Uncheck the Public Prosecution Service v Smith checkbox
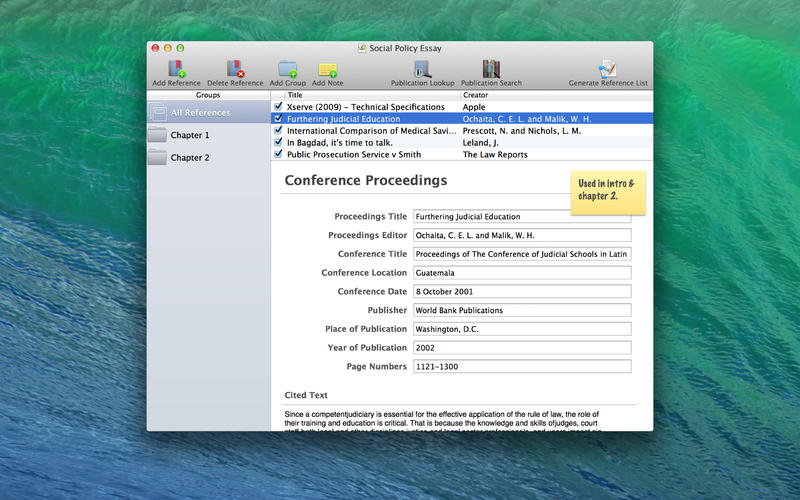Viewport: 800px width, 500px height. click(278, 155)
